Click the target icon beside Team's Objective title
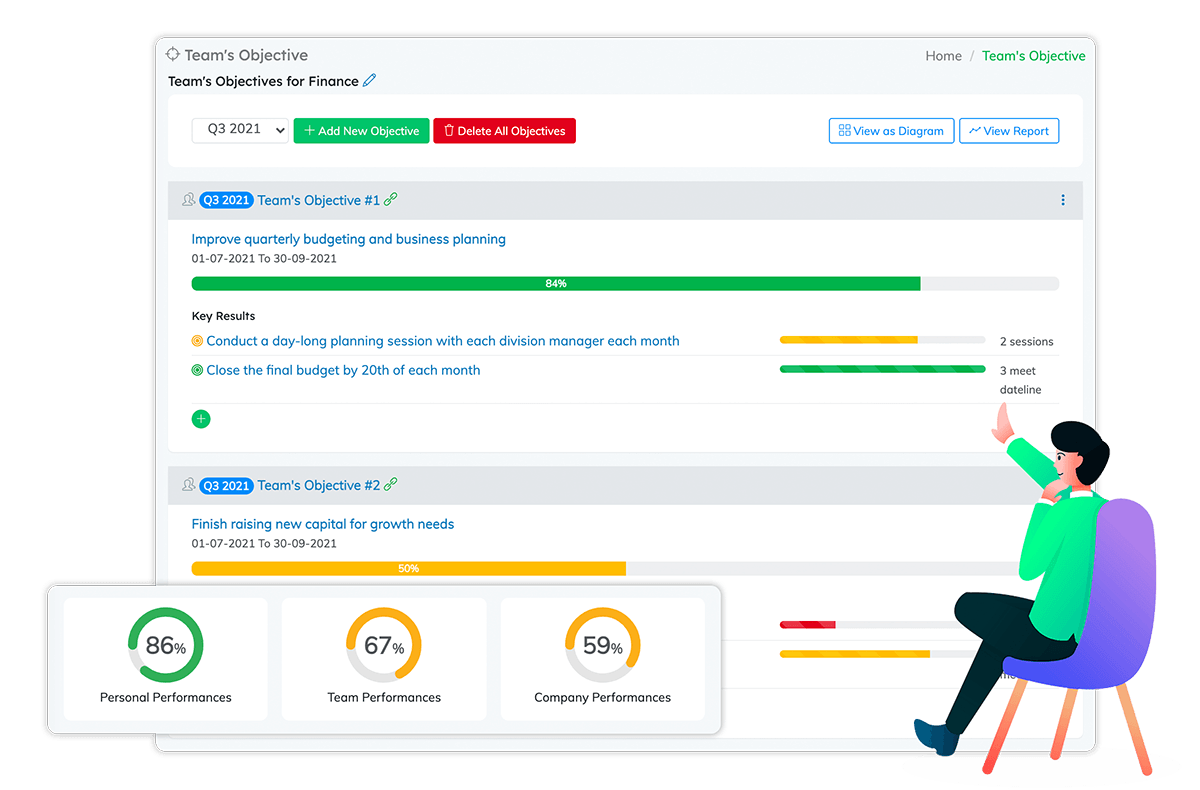The width and height of the screenshot is (1200, 790). coord(174,54)
